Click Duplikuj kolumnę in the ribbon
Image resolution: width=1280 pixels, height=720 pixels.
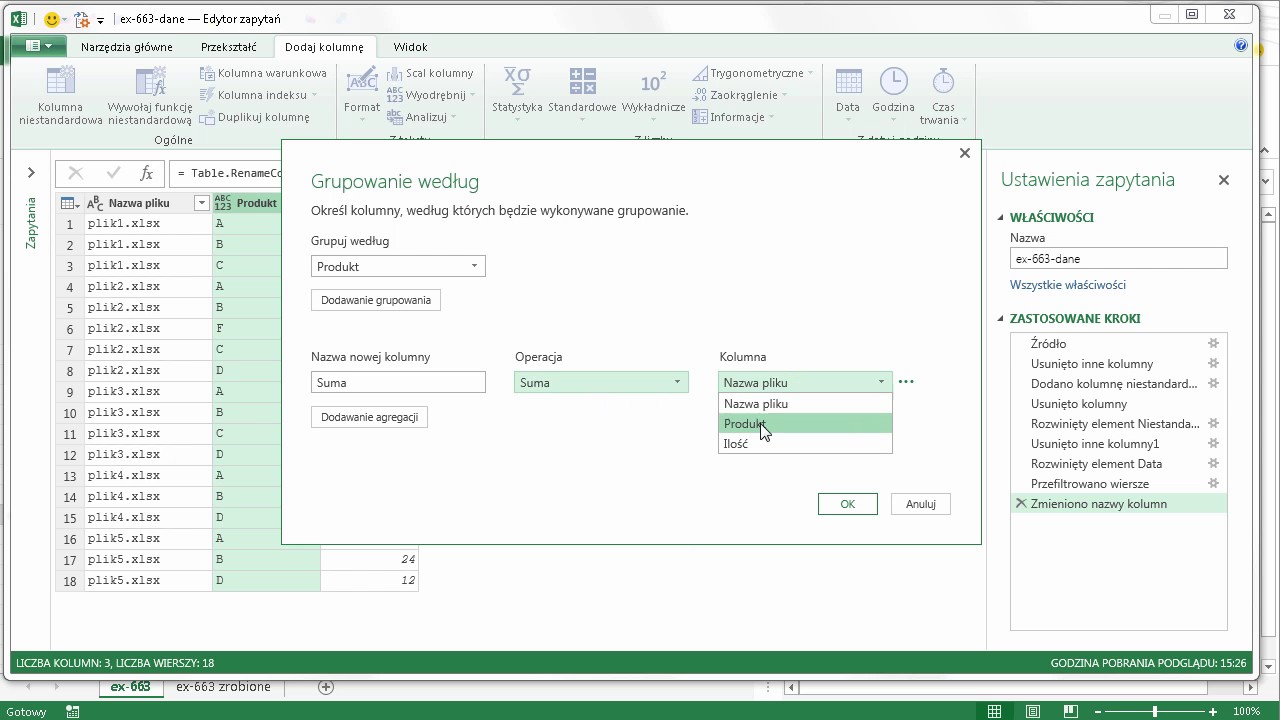coord(255,117)
